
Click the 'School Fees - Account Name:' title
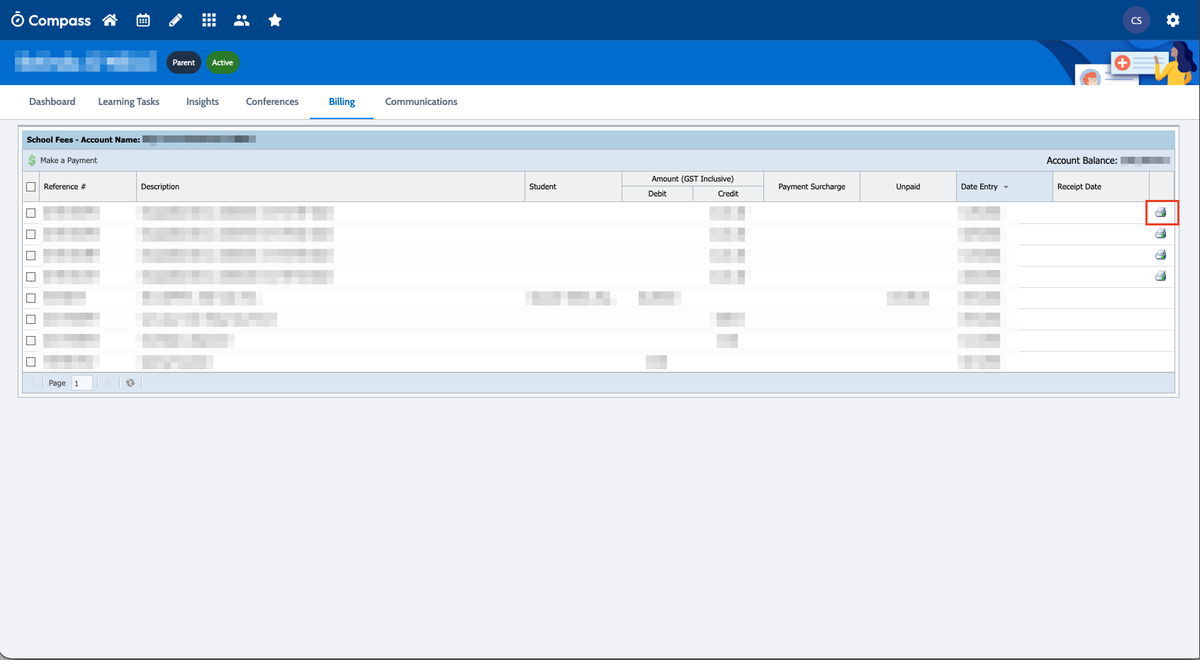click(x=83, y=140)
